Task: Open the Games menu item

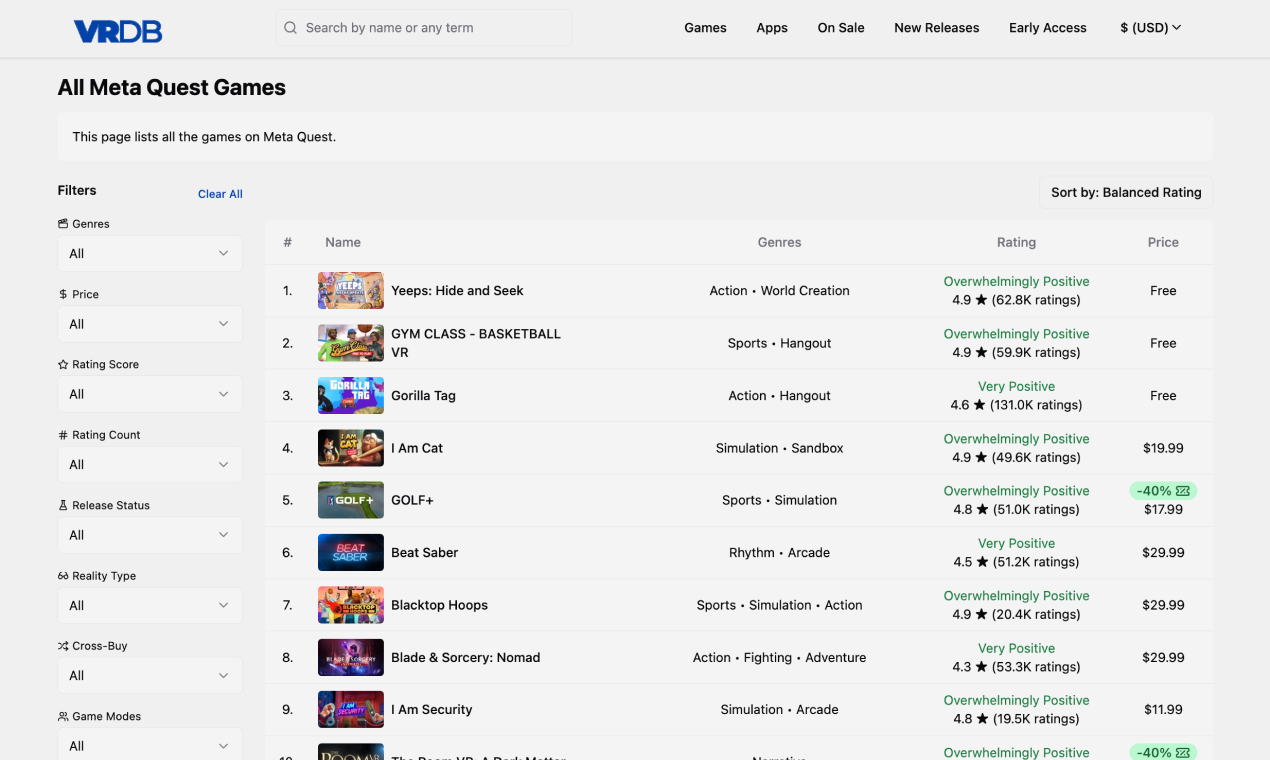Action: pos(705,28)
